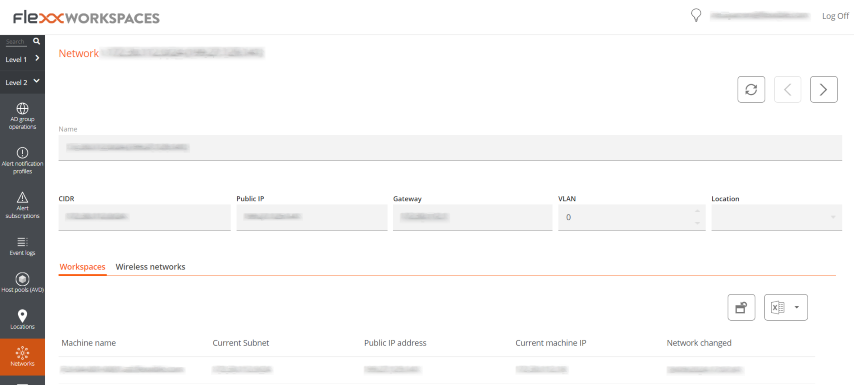This screenshot has height=385, width=854.
Task: Open the Location dropdown
Action: [777, 217]
